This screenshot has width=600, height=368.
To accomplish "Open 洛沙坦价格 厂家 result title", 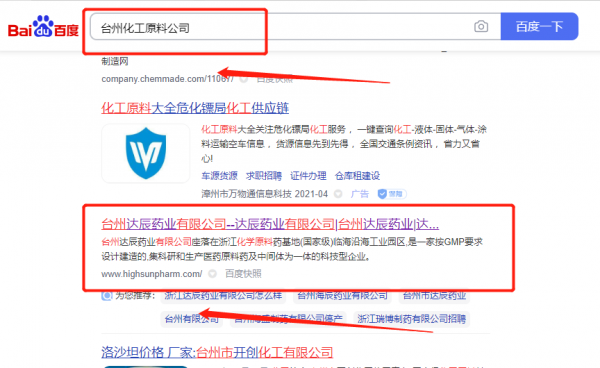I will [217, 352].
